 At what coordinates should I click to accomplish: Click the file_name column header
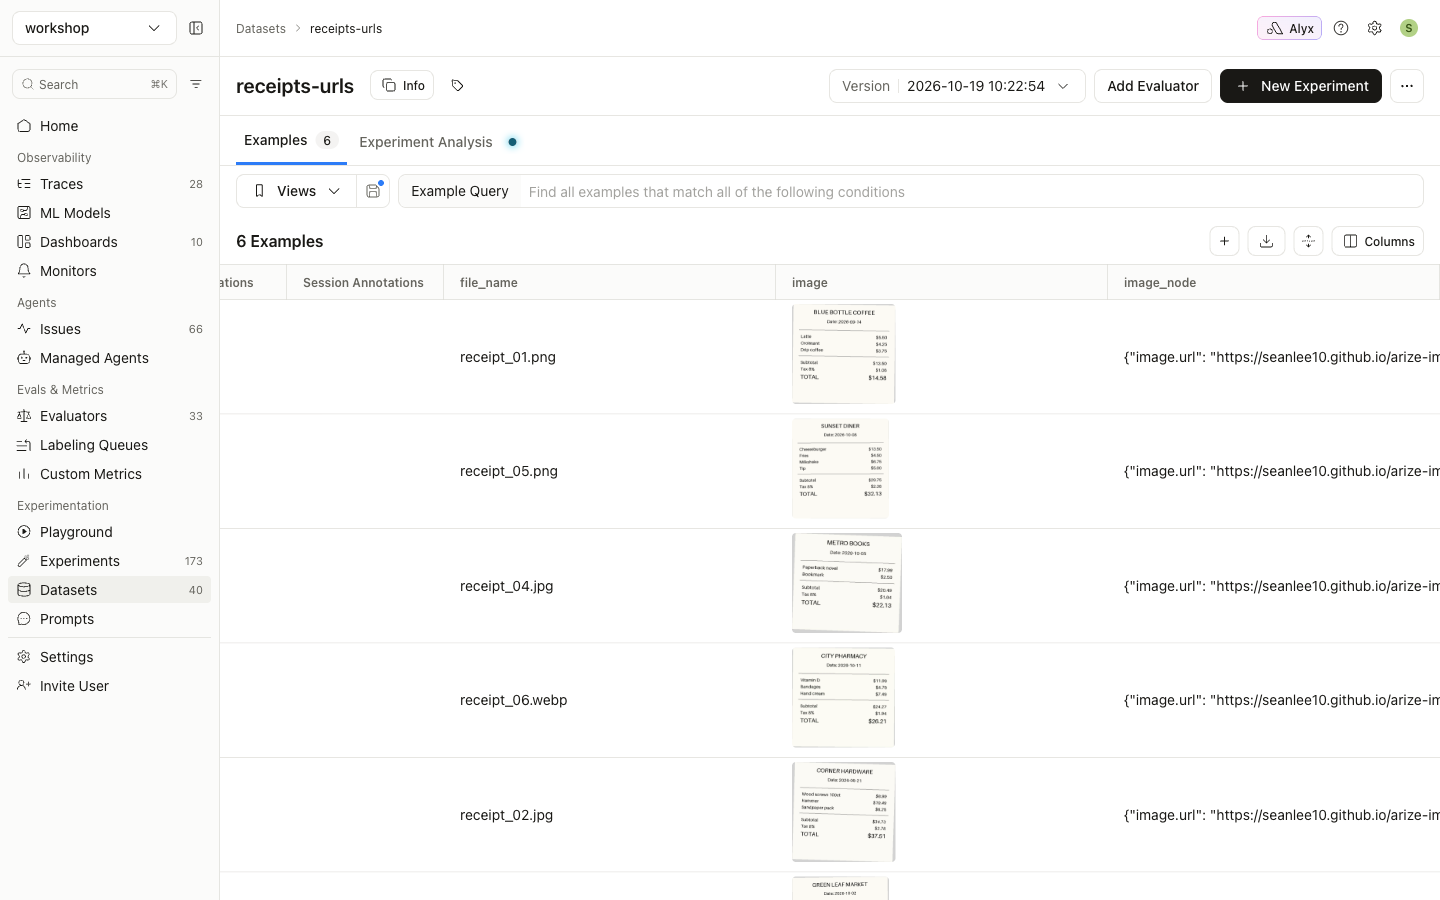point(609,283)
